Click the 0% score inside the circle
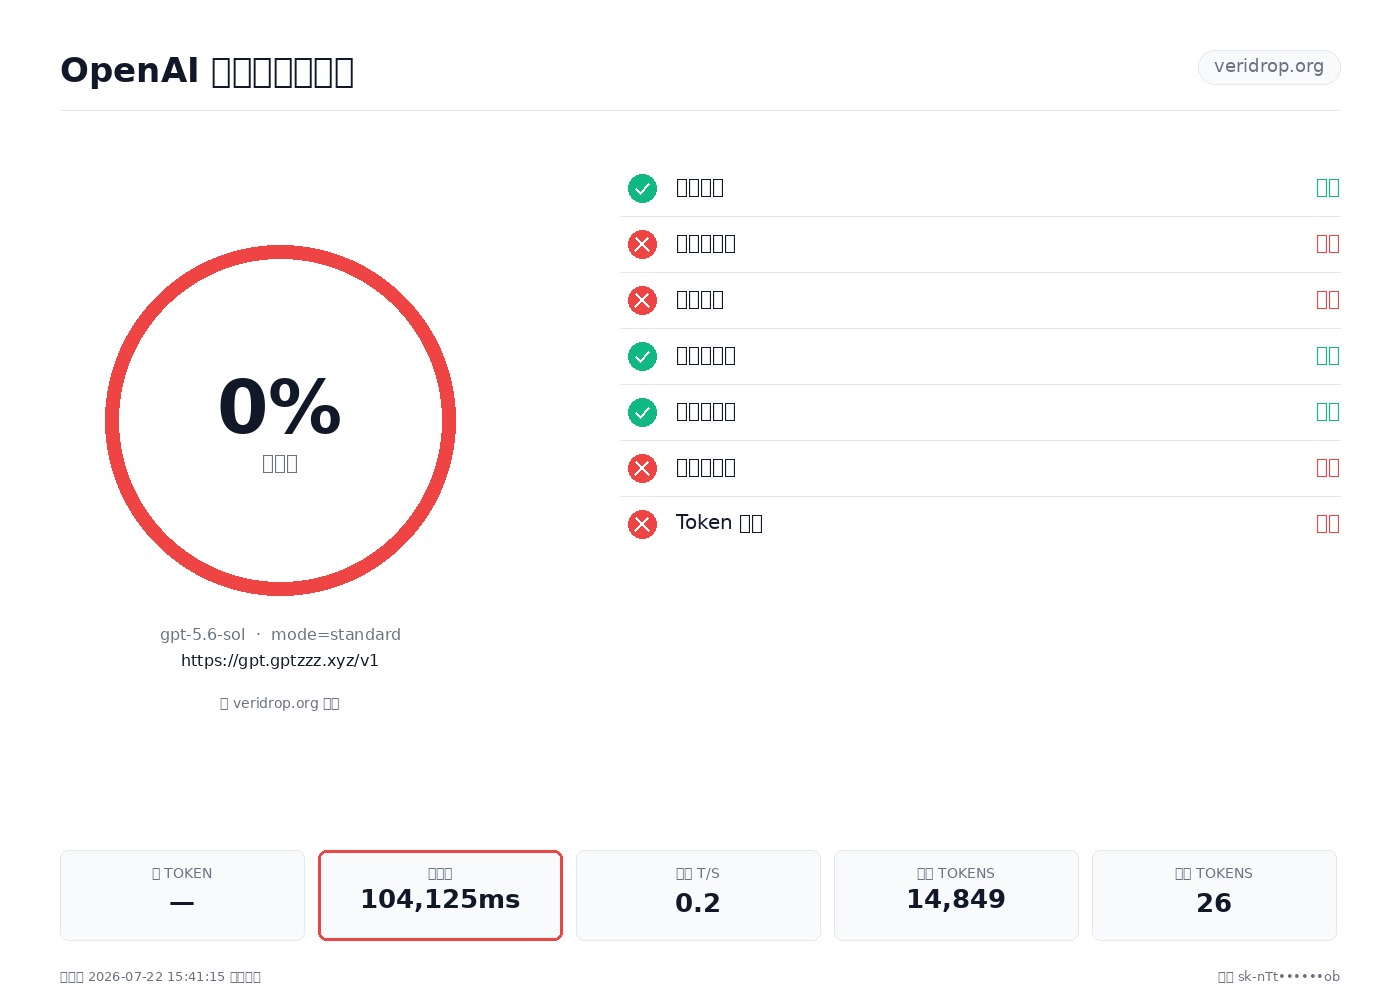 click(x=280, y=407)
